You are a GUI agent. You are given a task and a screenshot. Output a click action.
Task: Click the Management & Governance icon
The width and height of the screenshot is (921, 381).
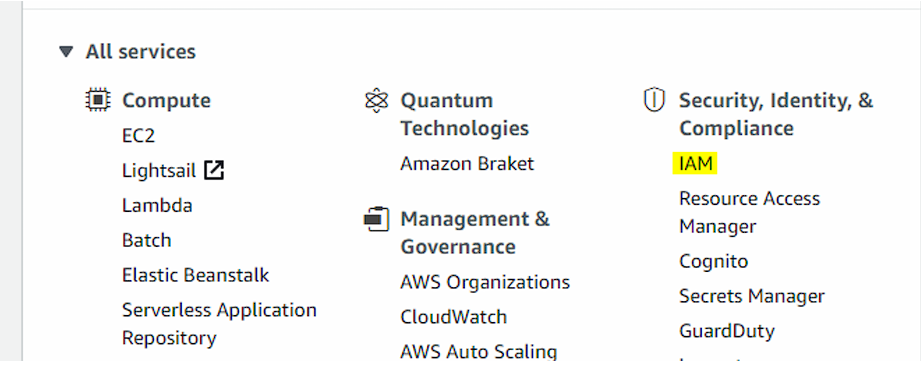coord(376,219)
